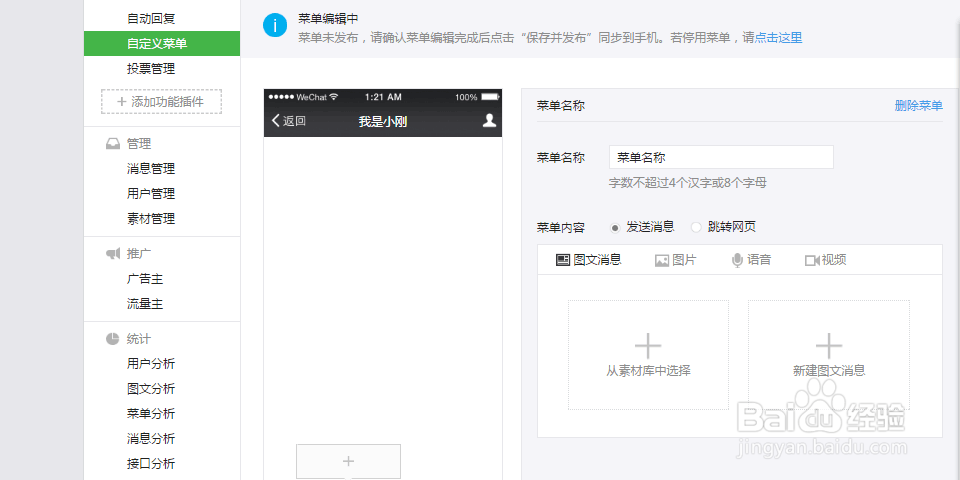Click the 推广 section header
Viewport: 960px width, 480px height.
tap(139, 253)
